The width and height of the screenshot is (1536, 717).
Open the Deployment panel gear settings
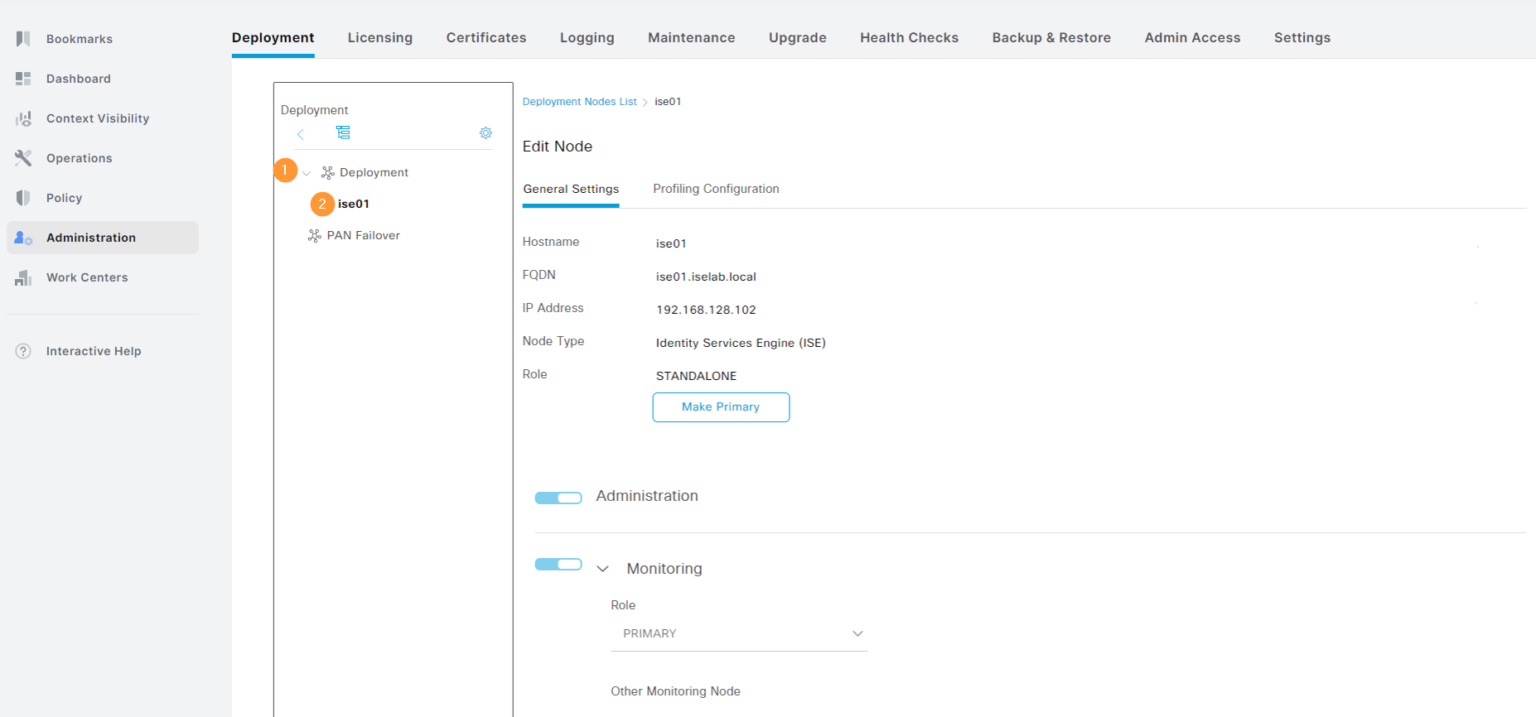pos(486,133)
